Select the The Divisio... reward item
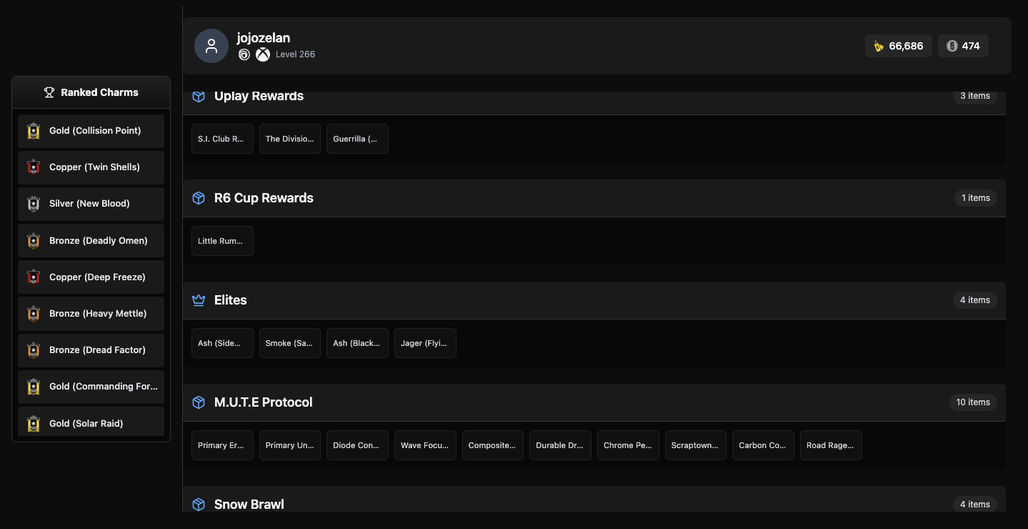Screen dimensions: 1028x529 [x=290, y=139]
